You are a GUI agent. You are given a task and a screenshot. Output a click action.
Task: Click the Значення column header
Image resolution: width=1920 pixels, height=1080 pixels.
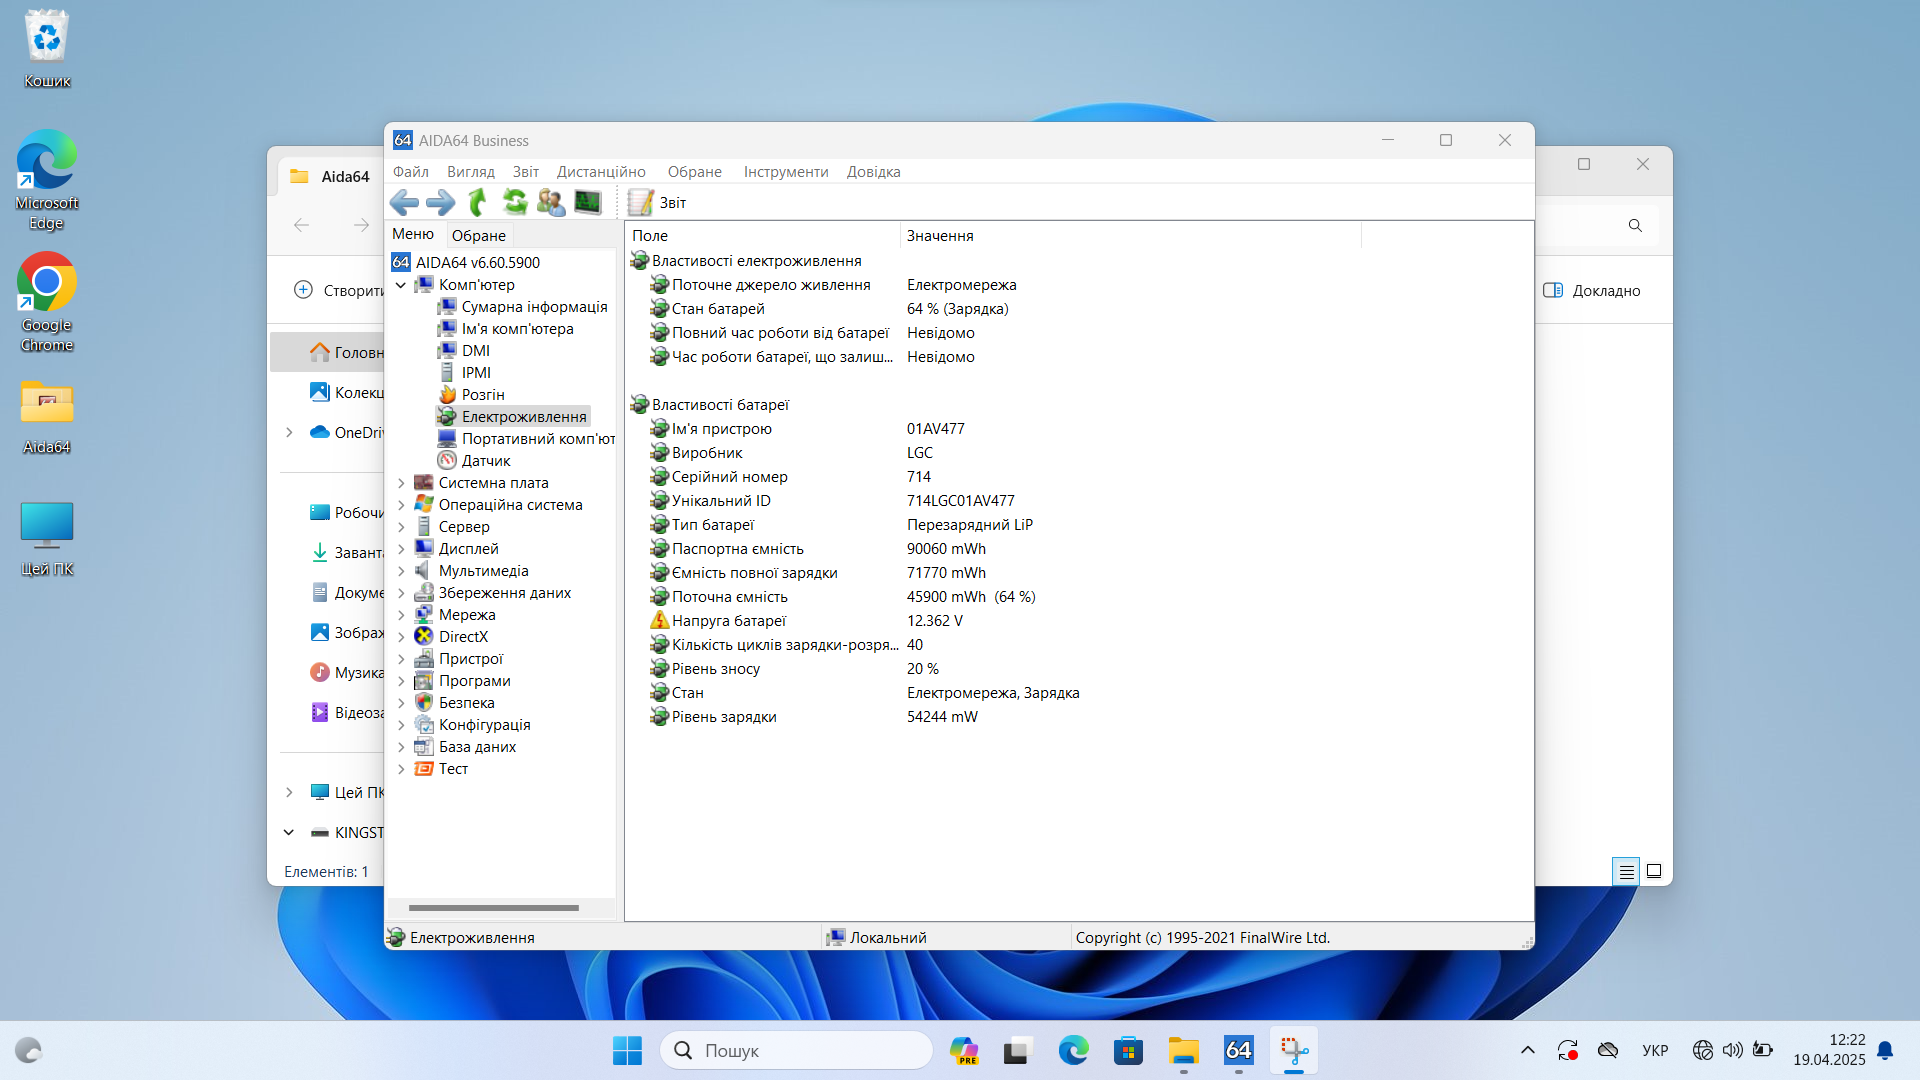coord(940,236)
